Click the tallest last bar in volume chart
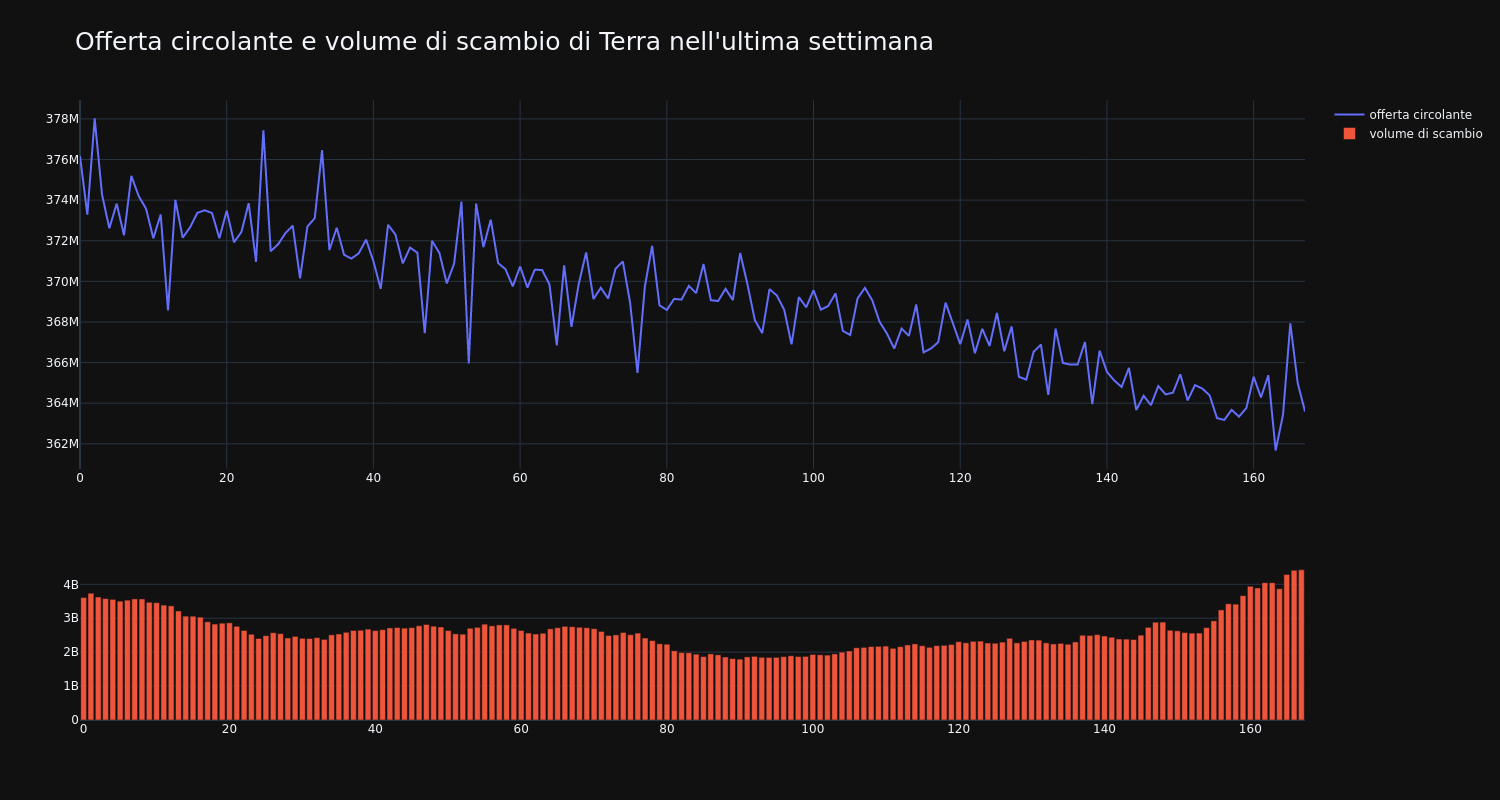1500x800 pixels. coord(1301,645)
